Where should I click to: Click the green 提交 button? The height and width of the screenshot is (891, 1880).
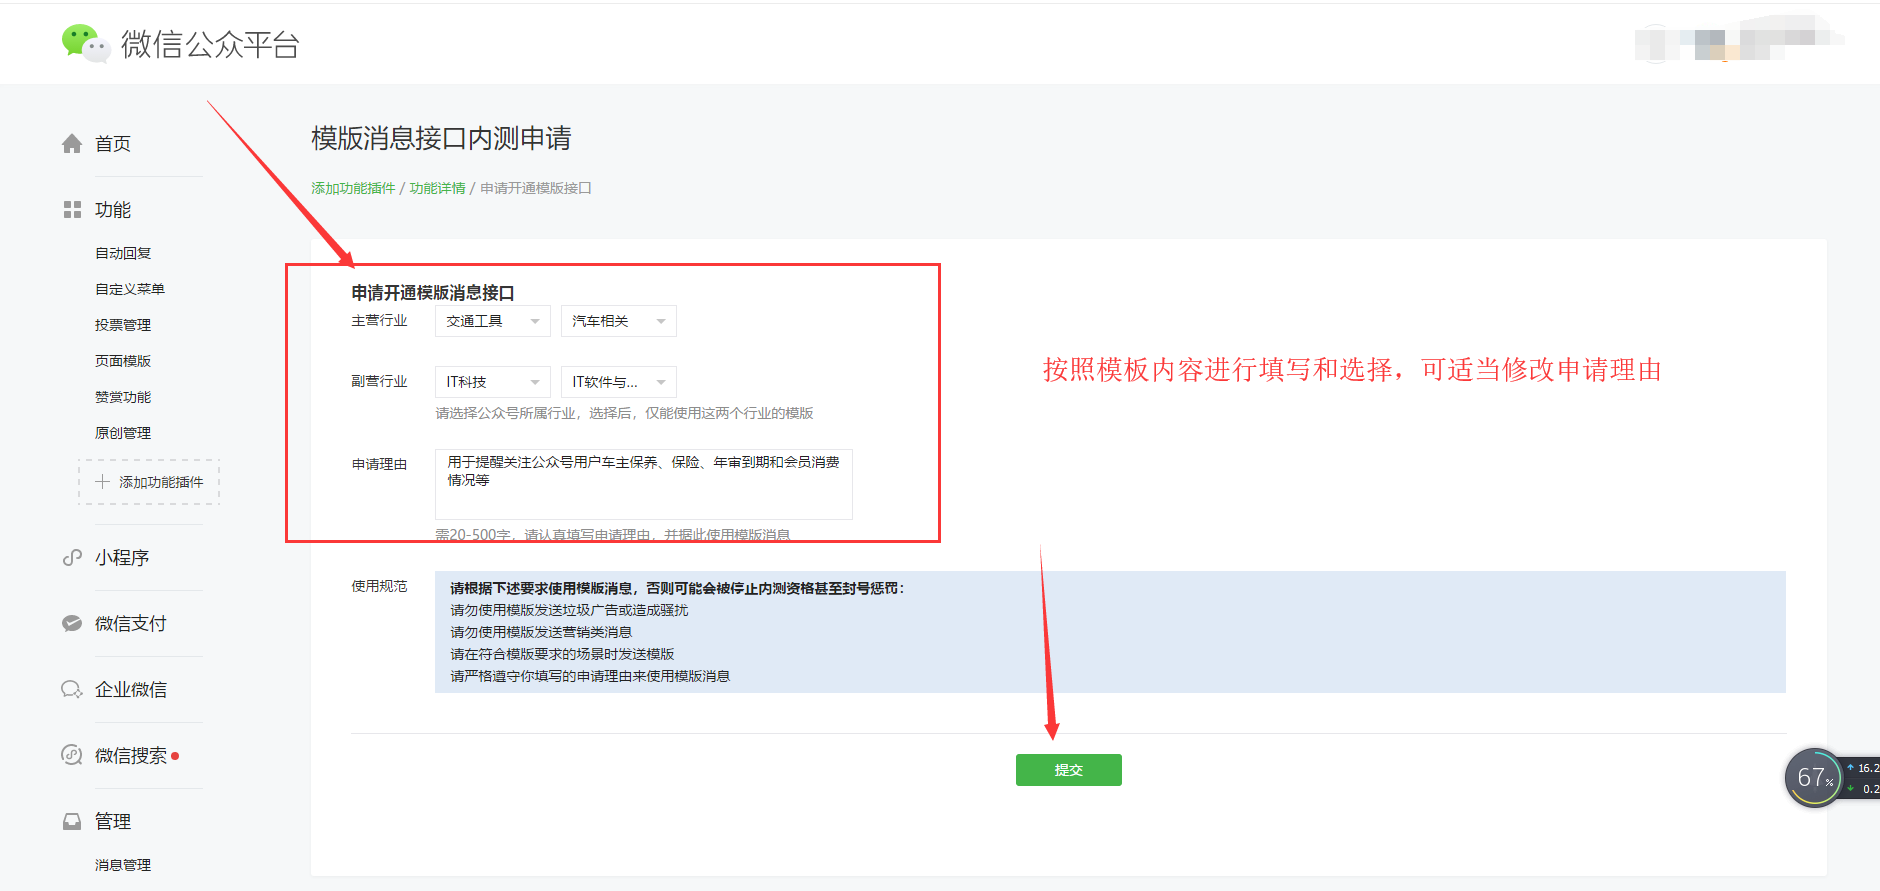1069,770
